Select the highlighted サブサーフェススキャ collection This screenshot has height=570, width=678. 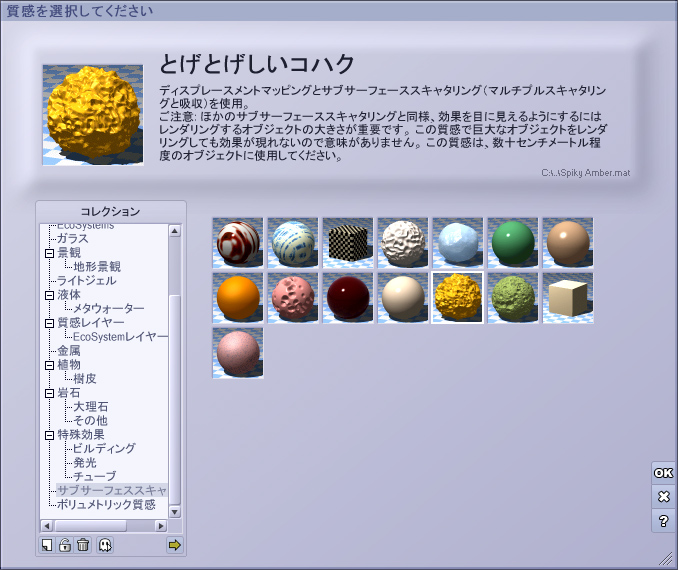[x=112, y=490]
